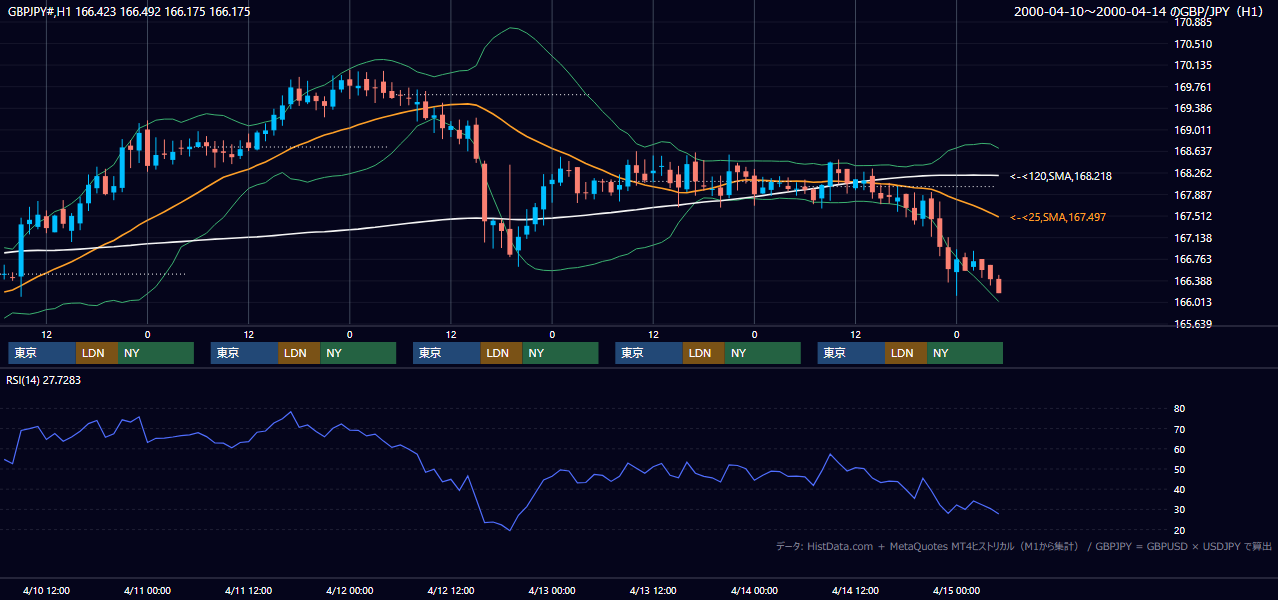Select the 120 SMA label reading 168.218

(x=1061, y=176)
